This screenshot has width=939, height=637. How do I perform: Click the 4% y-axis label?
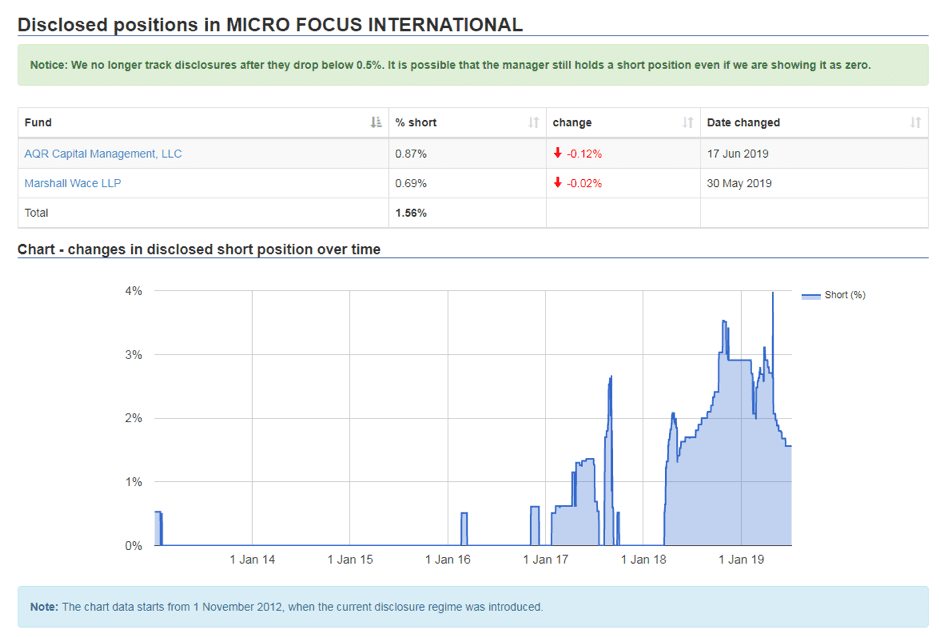pos(134,291)
